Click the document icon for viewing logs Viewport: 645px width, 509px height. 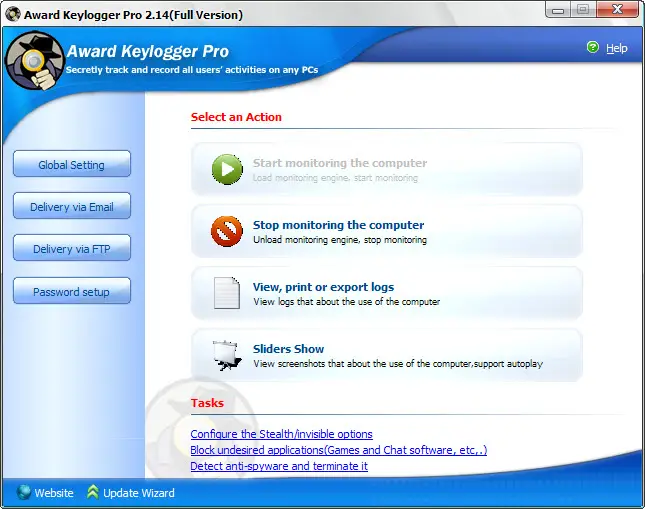(x=227, y=293)
